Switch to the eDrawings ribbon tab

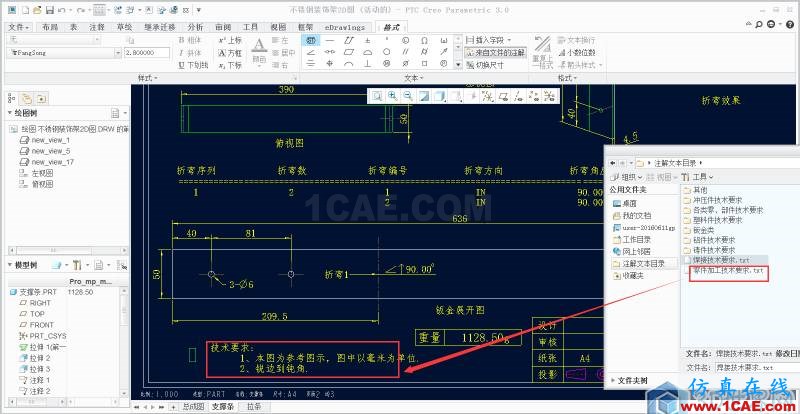click(x=345, y=27)
